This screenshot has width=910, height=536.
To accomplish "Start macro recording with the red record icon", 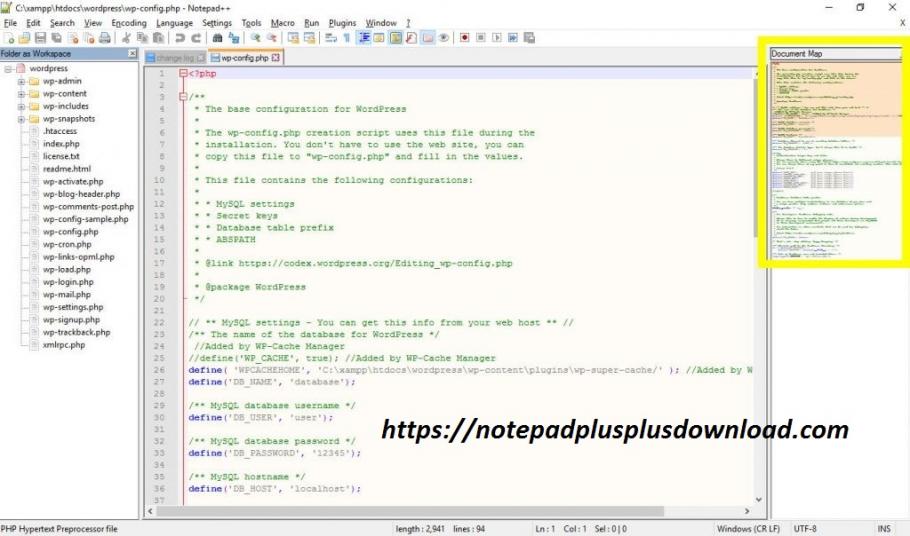I will pos(465,38).
